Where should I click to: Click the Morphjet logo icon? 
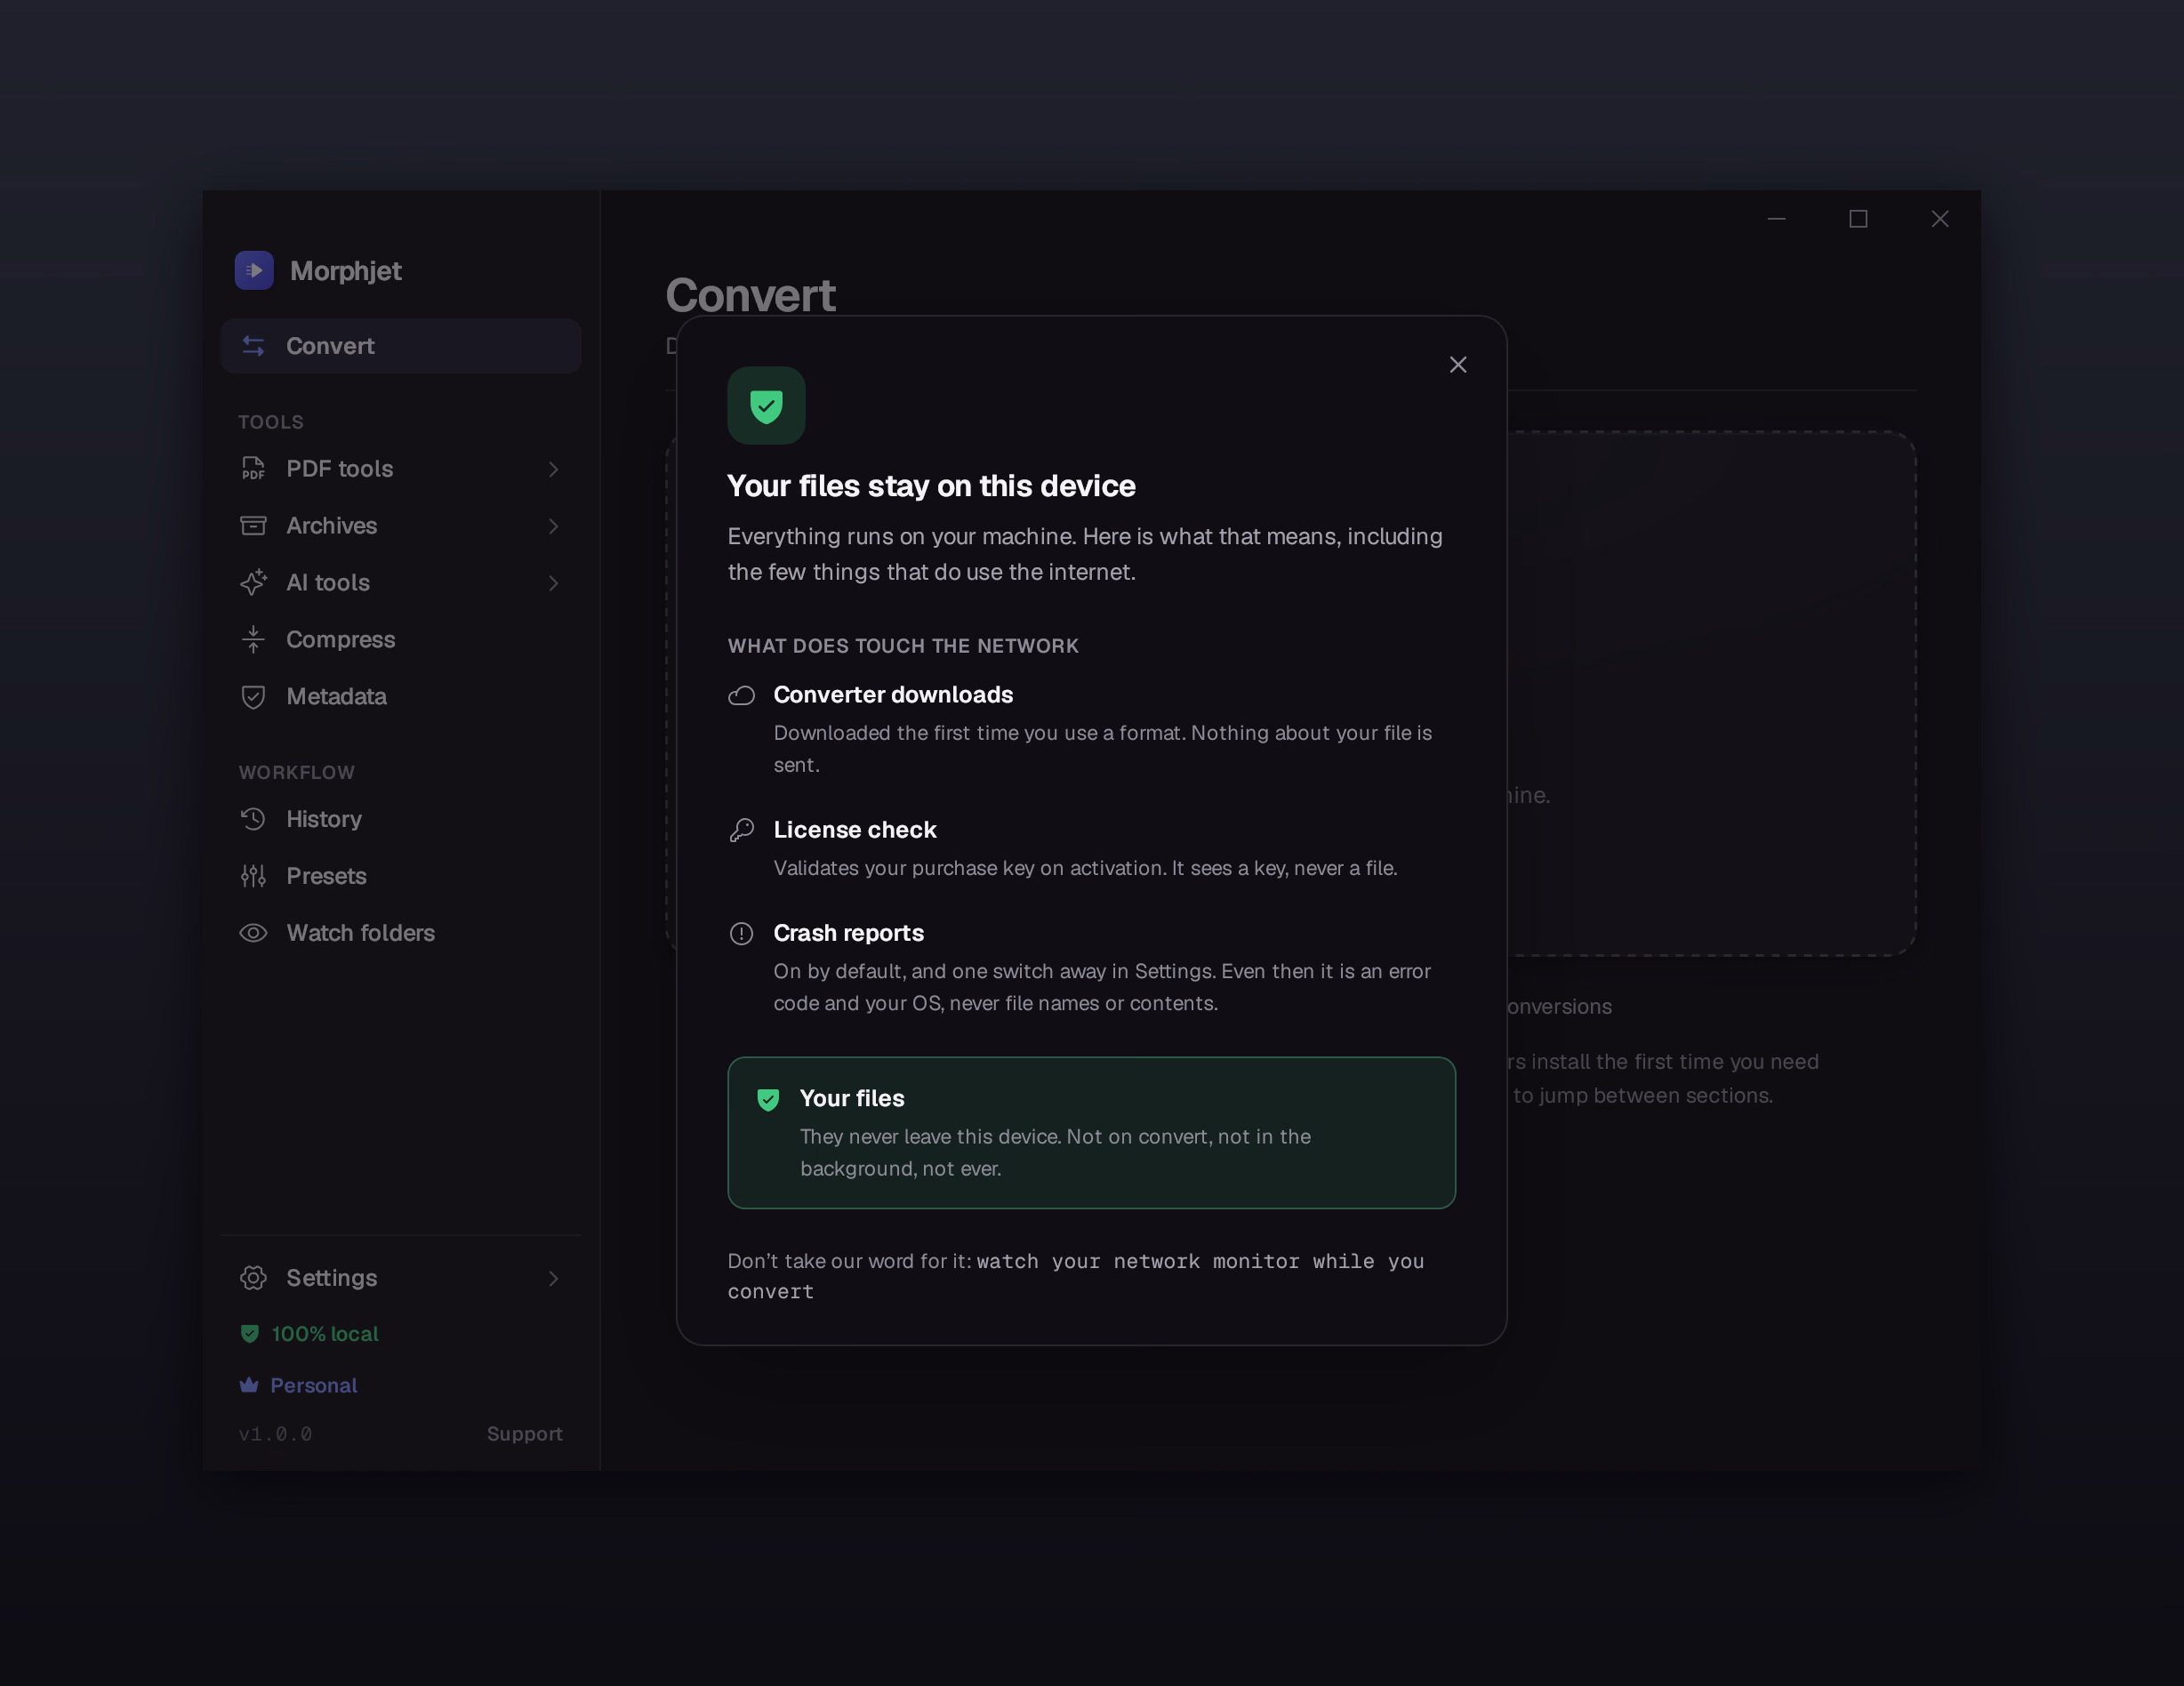pos(254,270)
